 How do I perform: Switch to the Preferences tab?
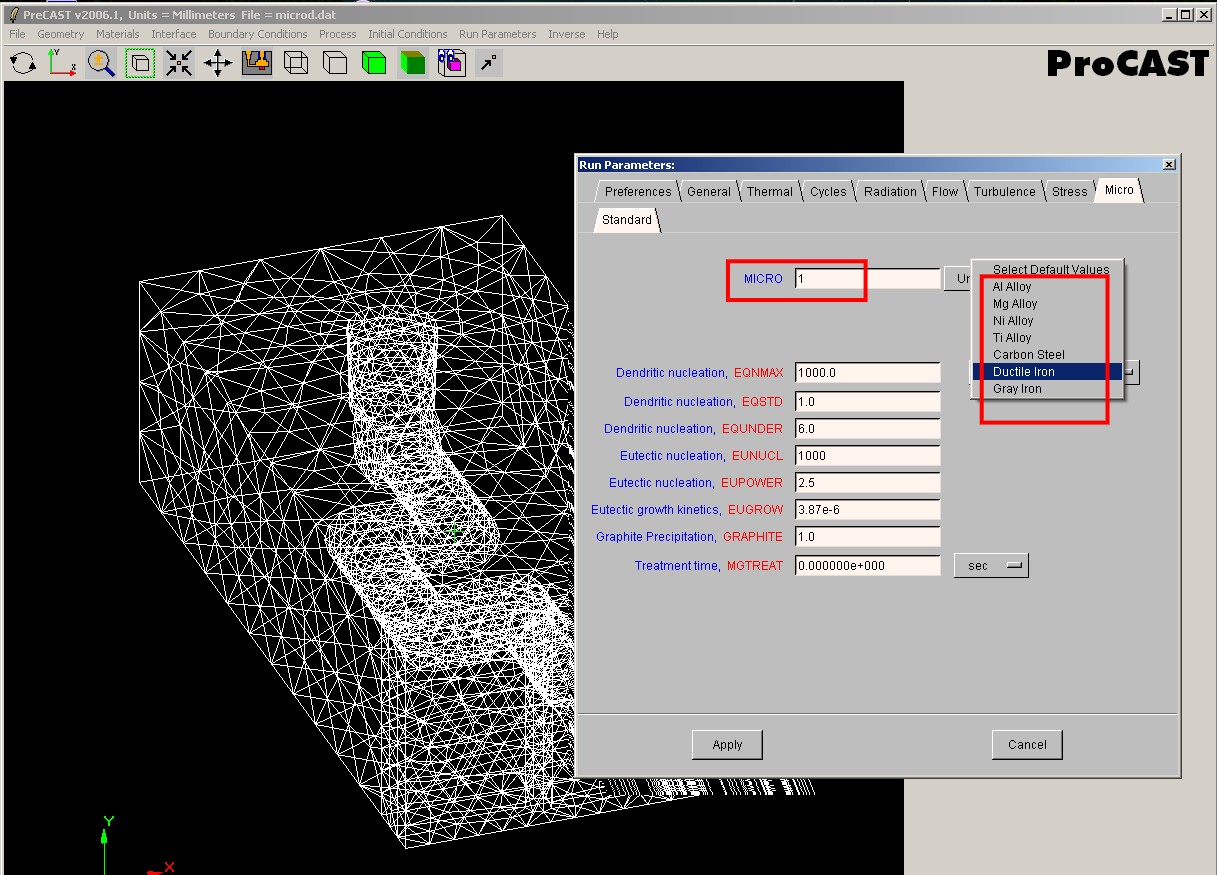(x=638, y=191)
